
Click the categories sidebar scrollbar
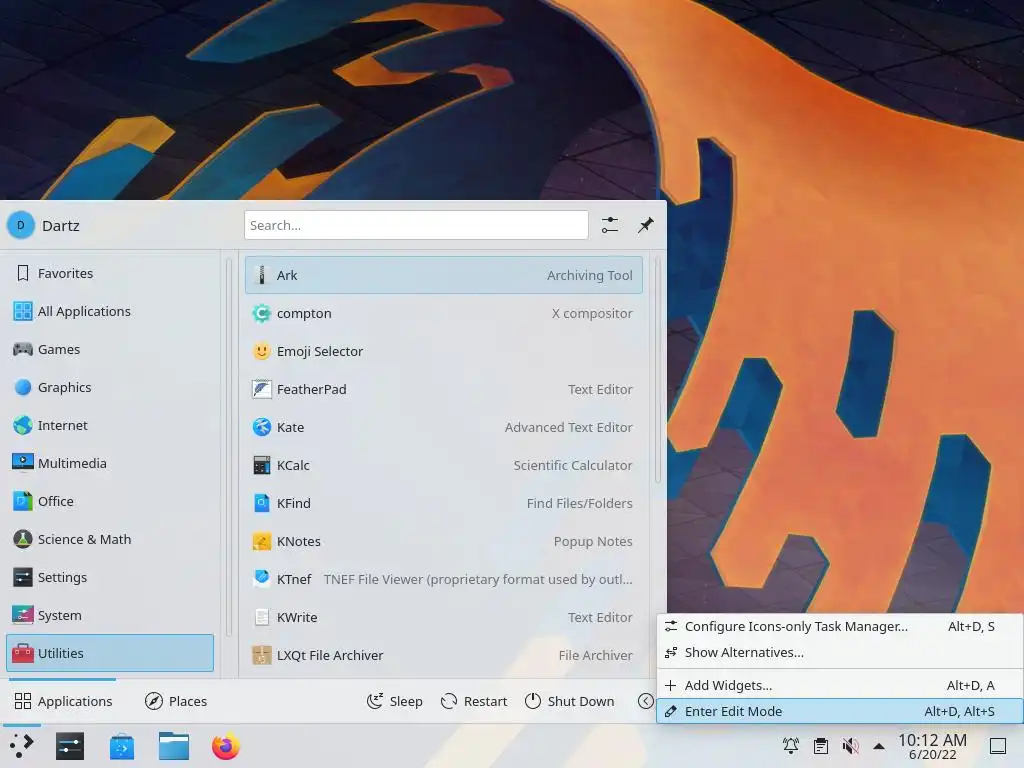[x=229, y=448]
